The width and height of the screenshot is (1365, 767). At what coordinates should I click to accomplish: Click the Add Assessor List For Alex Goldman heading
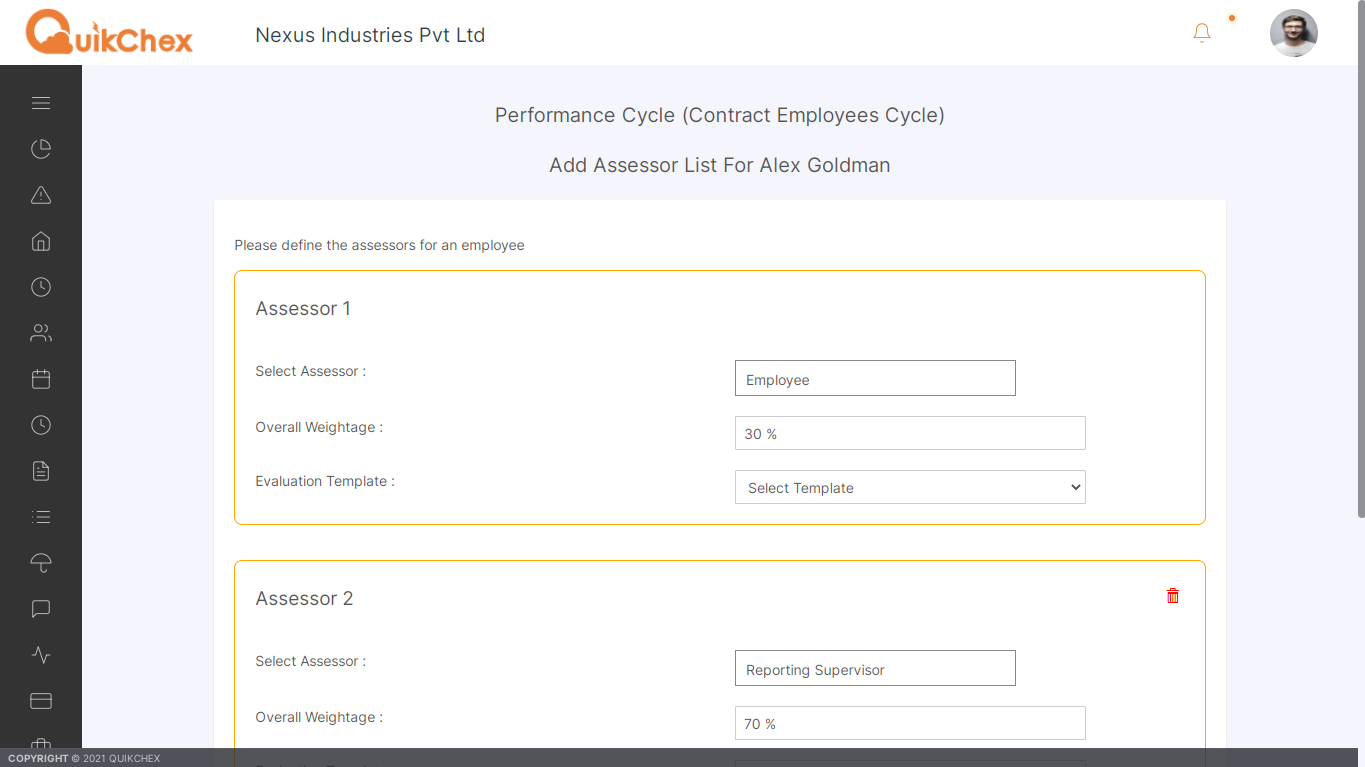(x=720, y=165)
